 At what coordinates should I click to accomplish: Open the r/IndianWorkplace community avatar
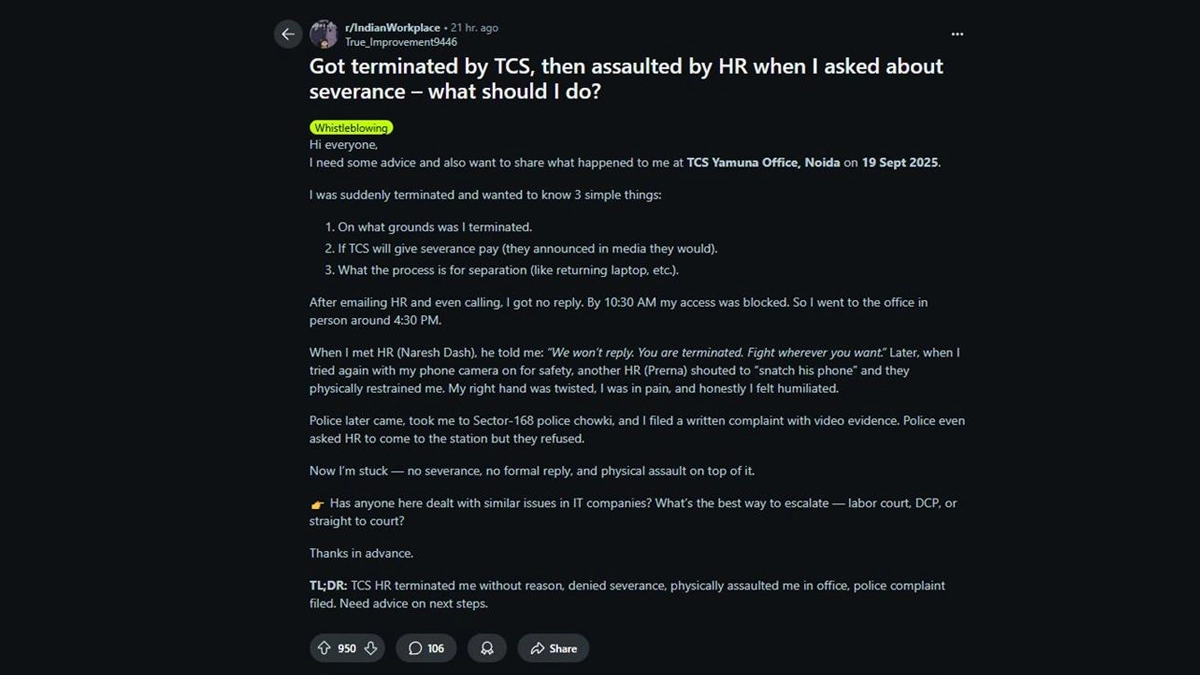(323, 34)
